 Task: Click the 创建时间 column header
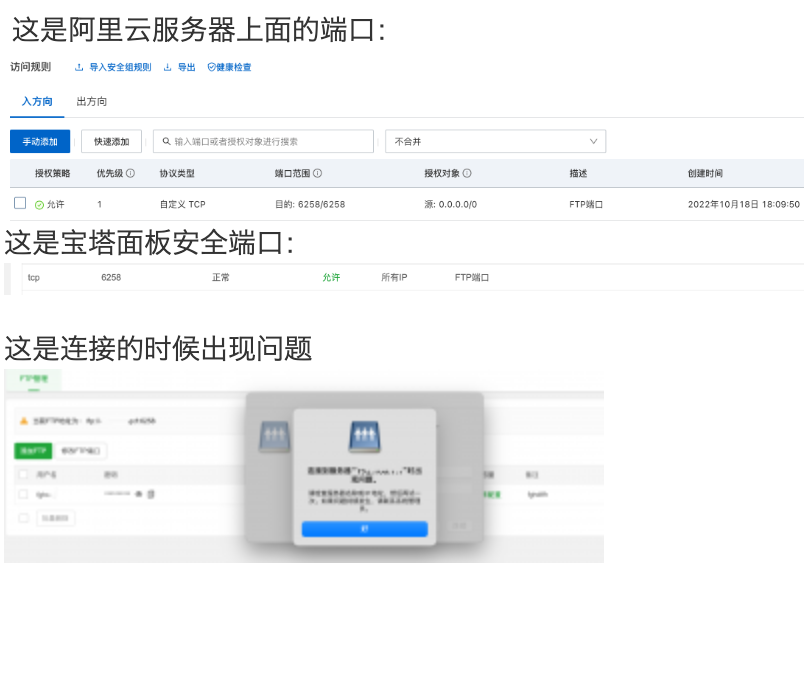click(x=705, y=173)
